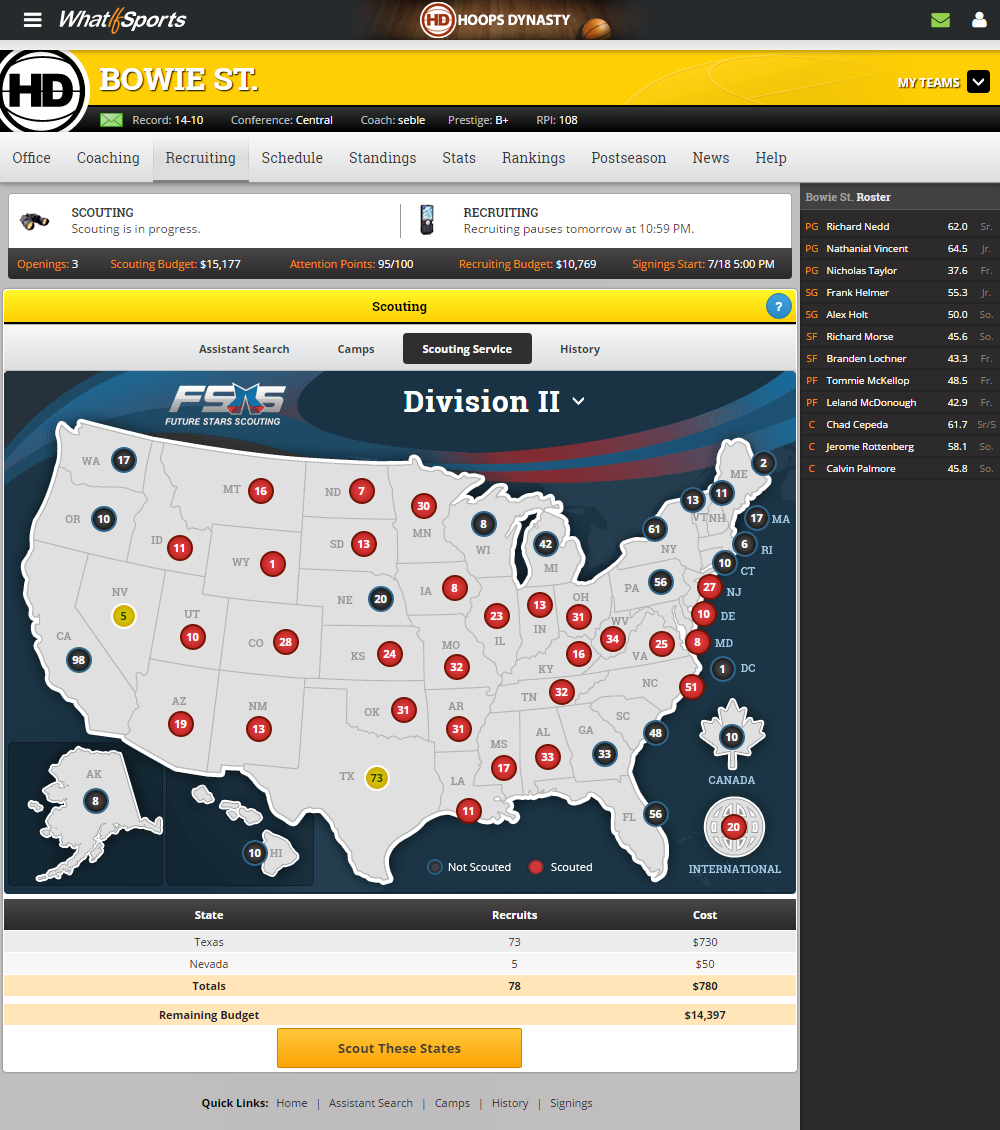
Task: Select the Florida state marker
Action: pos(655,814)
